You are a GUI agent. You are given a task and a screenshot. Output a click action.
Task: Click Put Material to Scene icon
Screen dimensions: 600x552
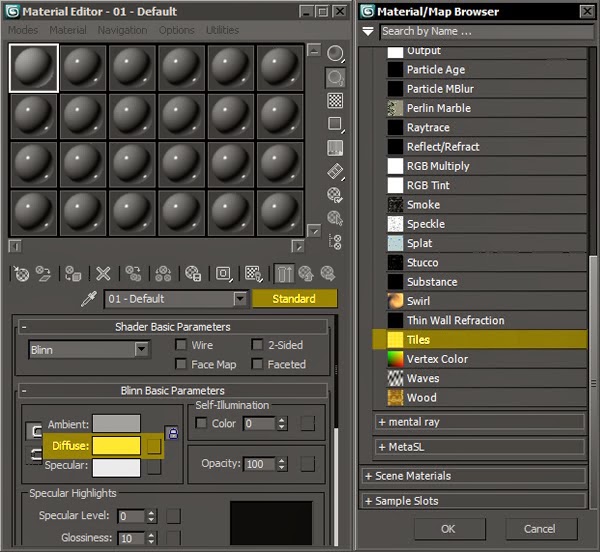[x=44, y=274]
